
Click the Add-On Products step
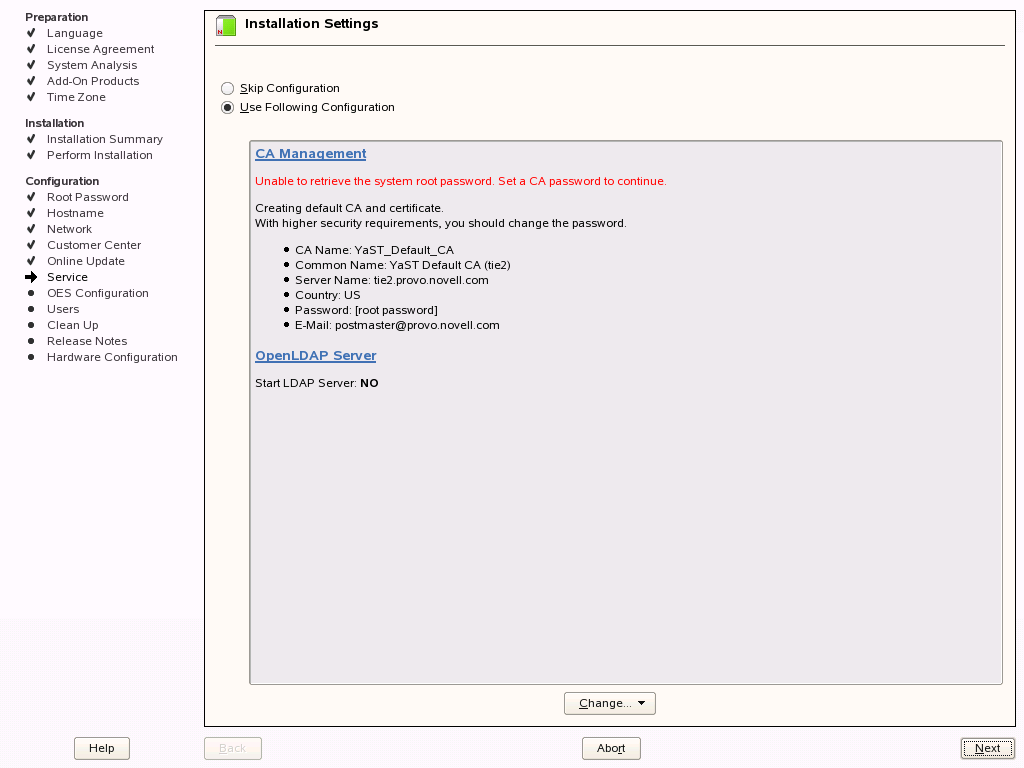point(93,81)
